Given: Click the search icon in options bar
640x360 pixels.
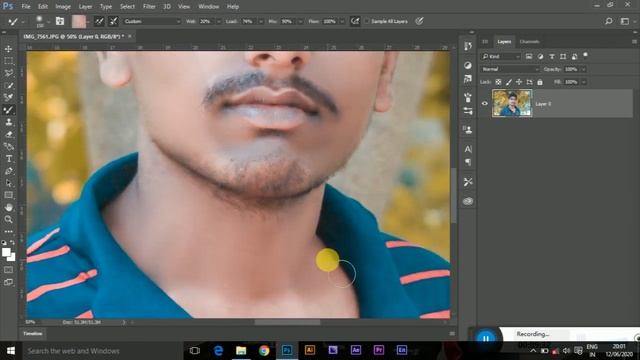Looking at the screenshot, I should click(x=609, y=21).
